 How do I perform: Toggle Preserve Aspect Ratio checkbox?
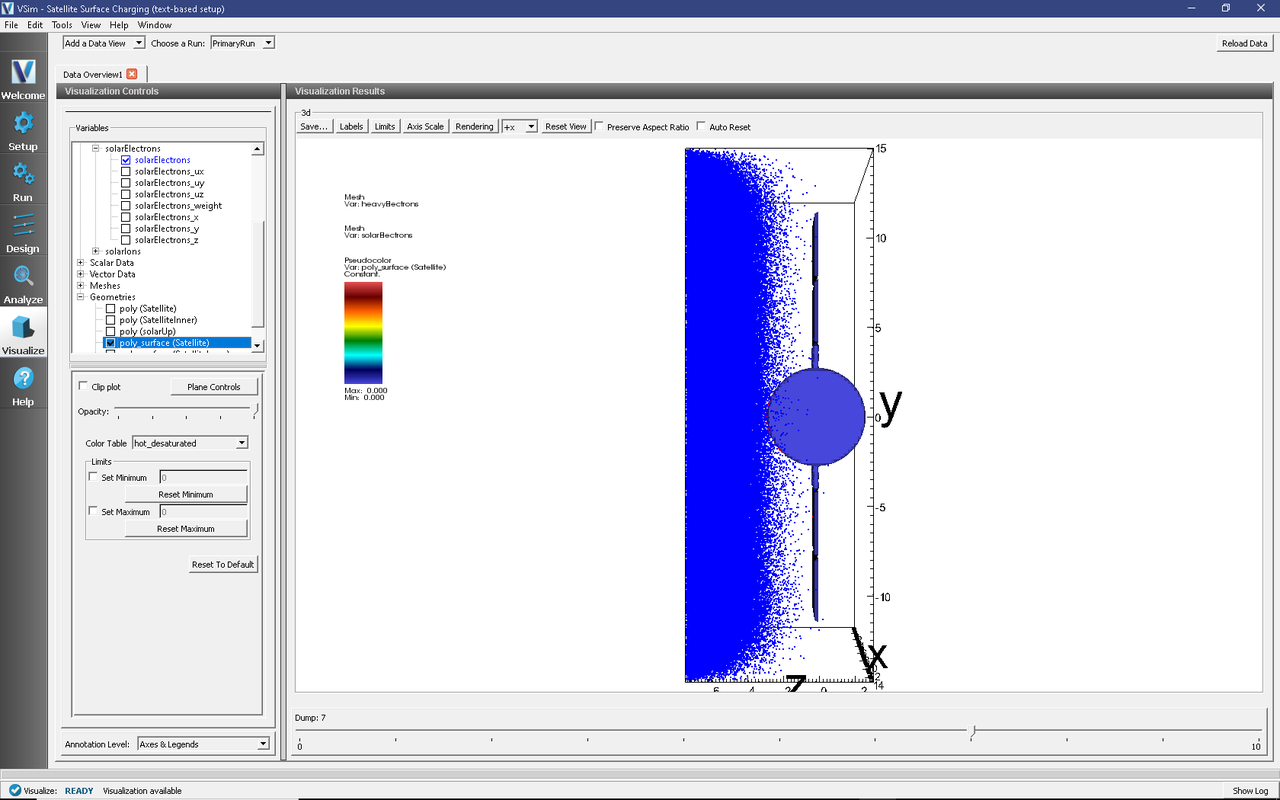tap(599, 127)
